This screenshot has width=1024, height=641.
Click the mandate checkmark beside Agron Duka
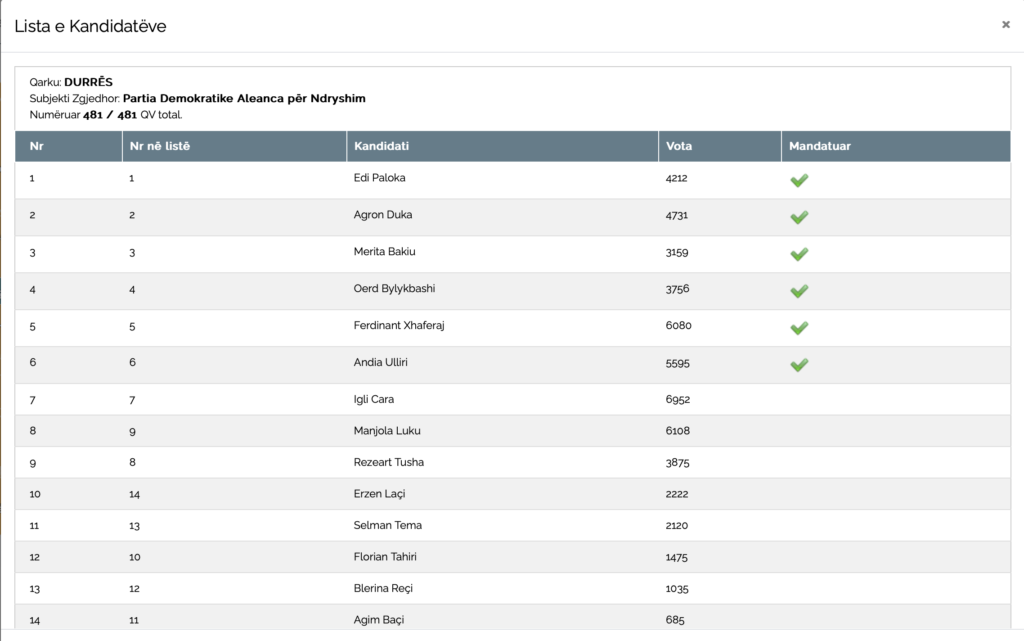point(798,217)
